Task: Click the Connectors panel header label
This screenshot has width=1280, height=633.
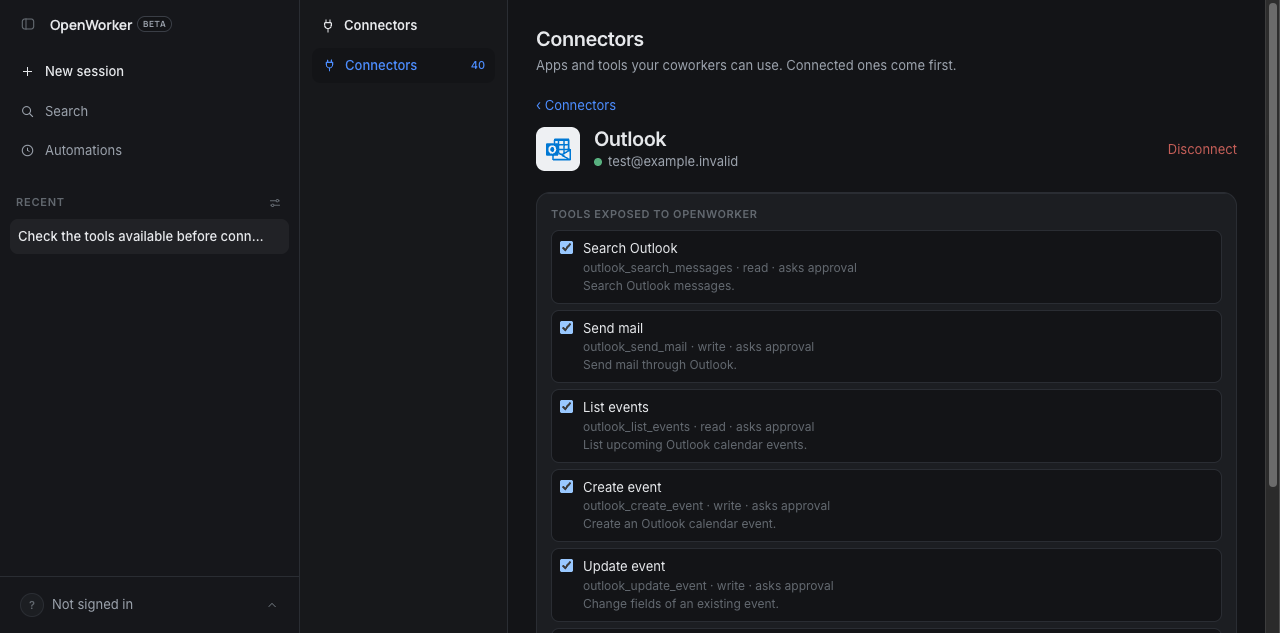Action: tap(381, 25)
